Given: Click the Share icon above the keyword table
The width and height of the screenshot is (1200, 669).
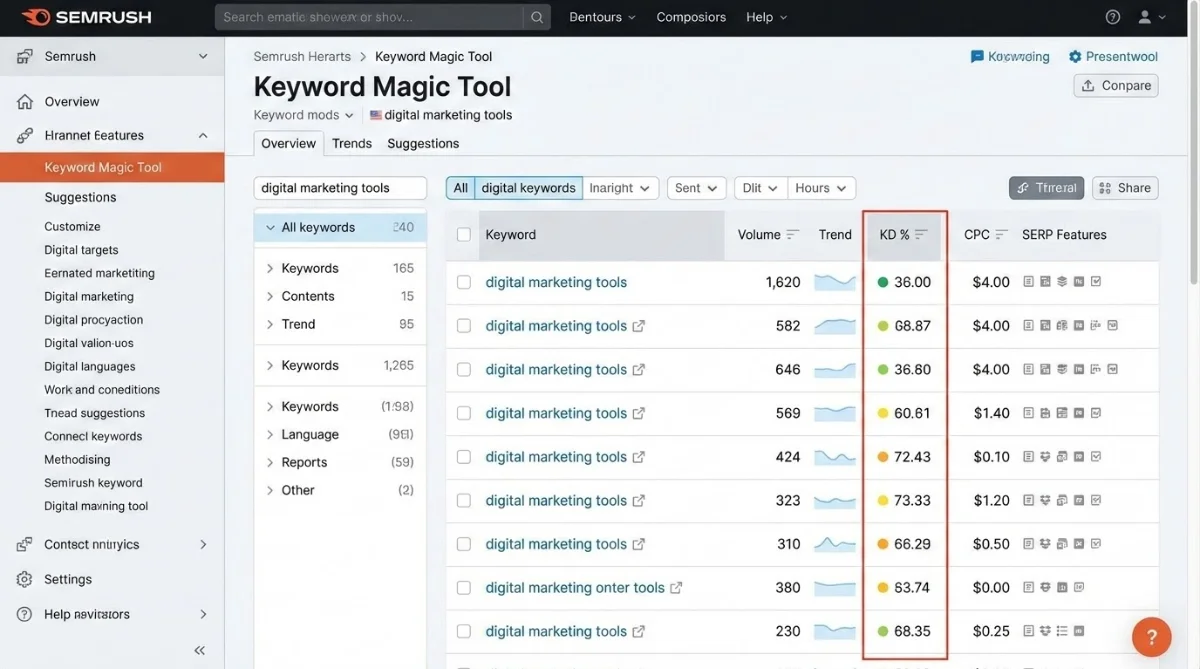Looking at the screenshot, I should pos(1124,187).
